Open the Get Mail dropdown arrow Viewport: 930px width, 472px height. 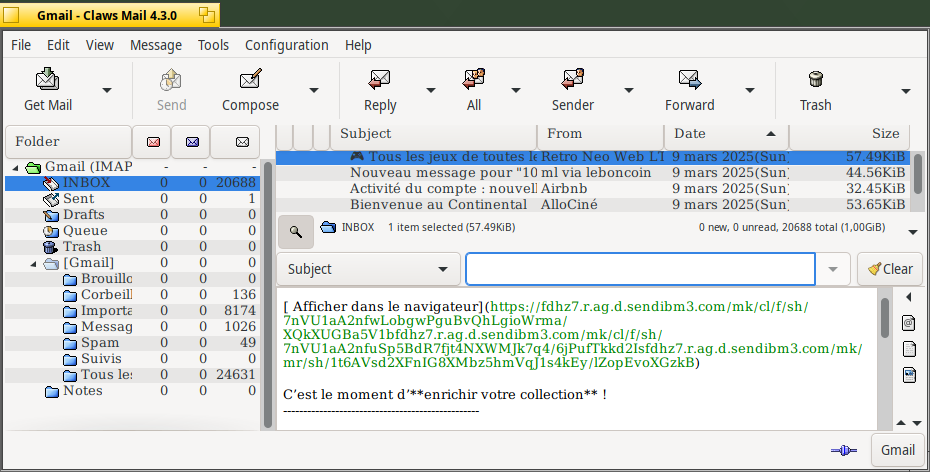point(107,90)
